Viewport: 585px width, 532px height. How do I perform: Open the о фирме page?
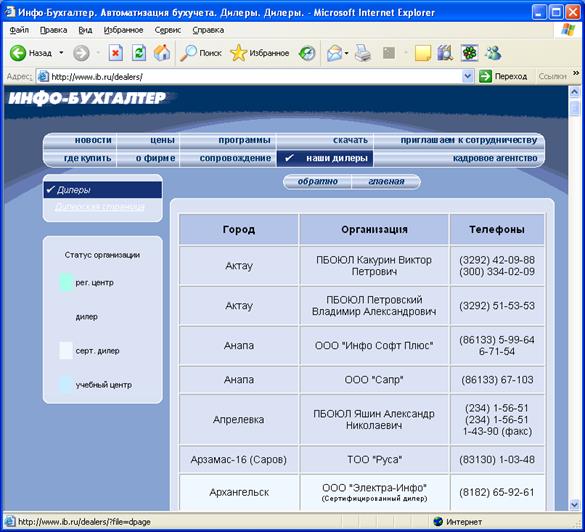coord(156,158)
